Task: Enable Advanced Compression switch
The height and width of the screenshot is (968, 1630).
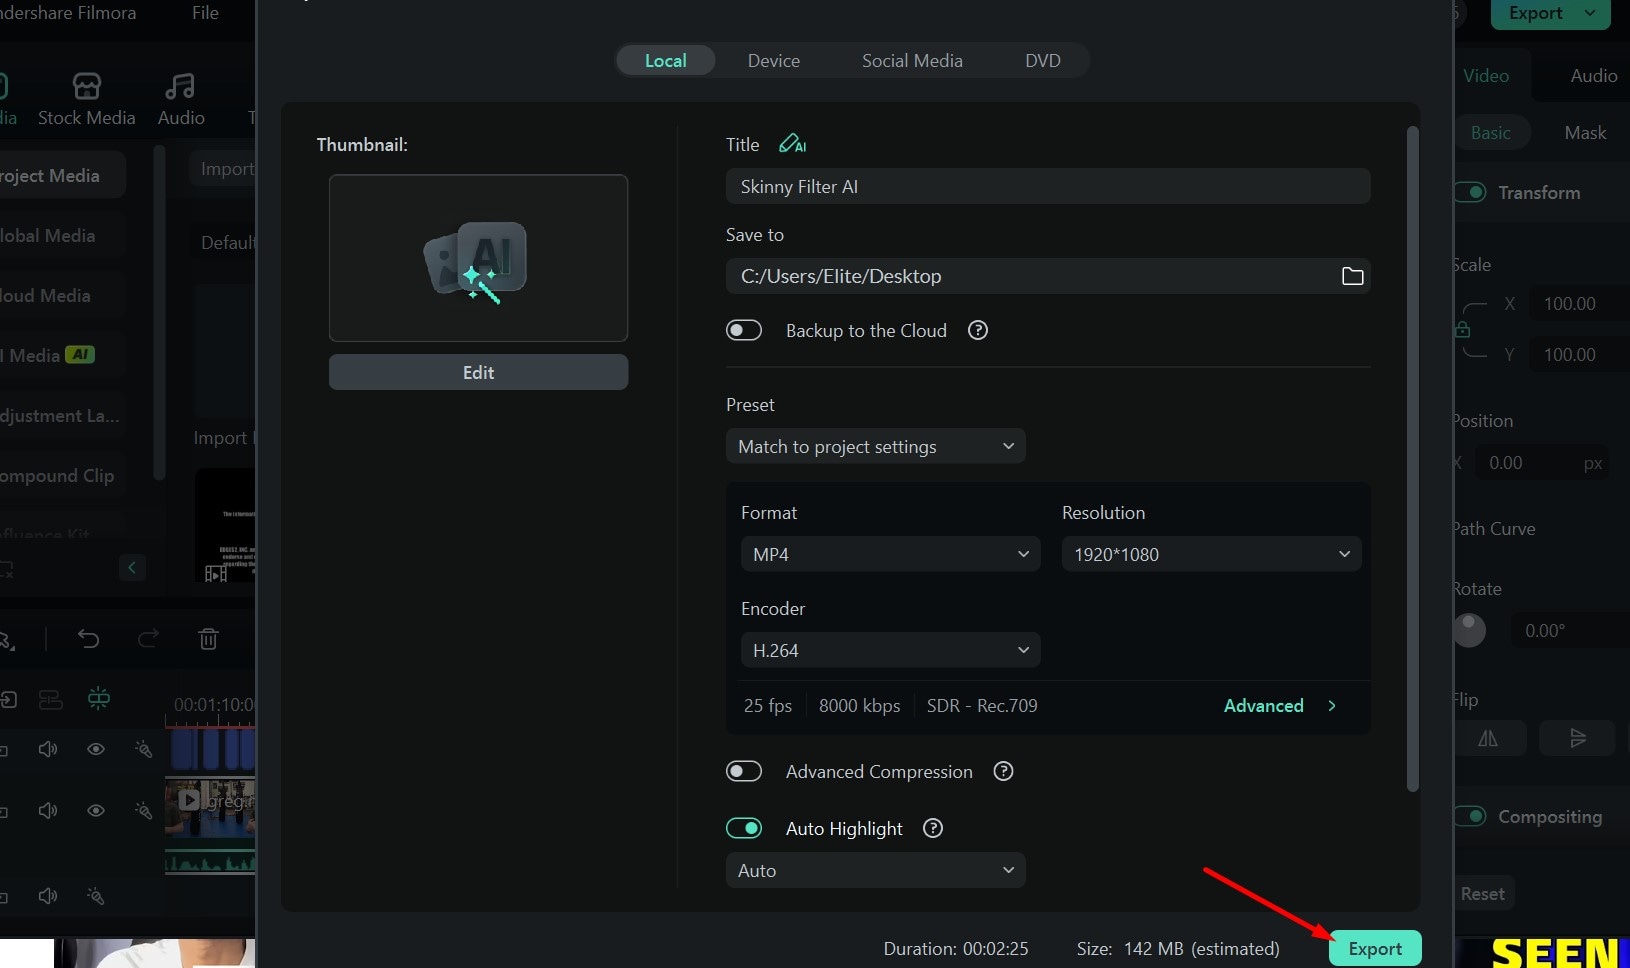Action: [744, 771]
